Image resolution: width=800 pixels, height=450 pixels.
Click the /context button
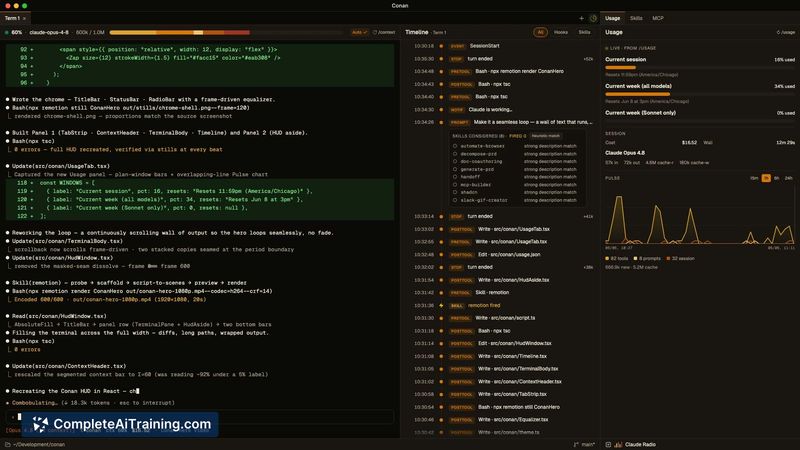coord(384,32)
